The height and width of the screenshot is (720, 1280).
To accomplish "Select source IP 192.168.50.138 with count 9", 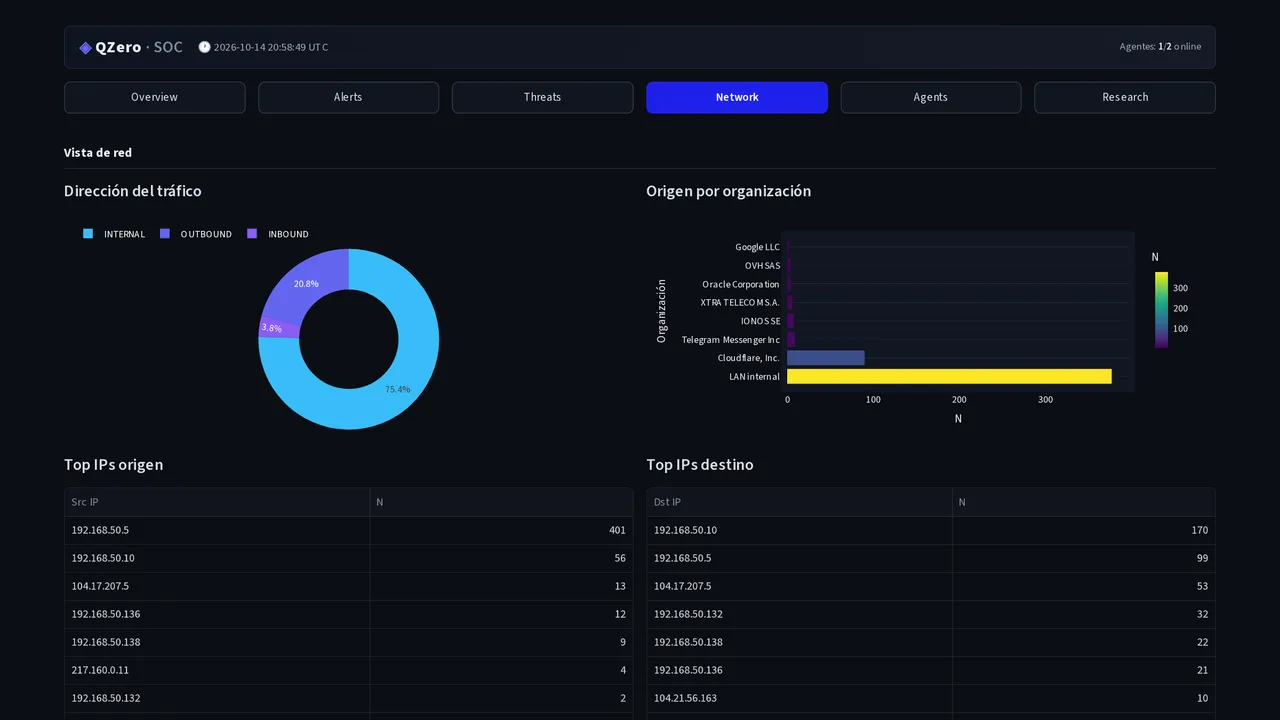I will point(348,642).
